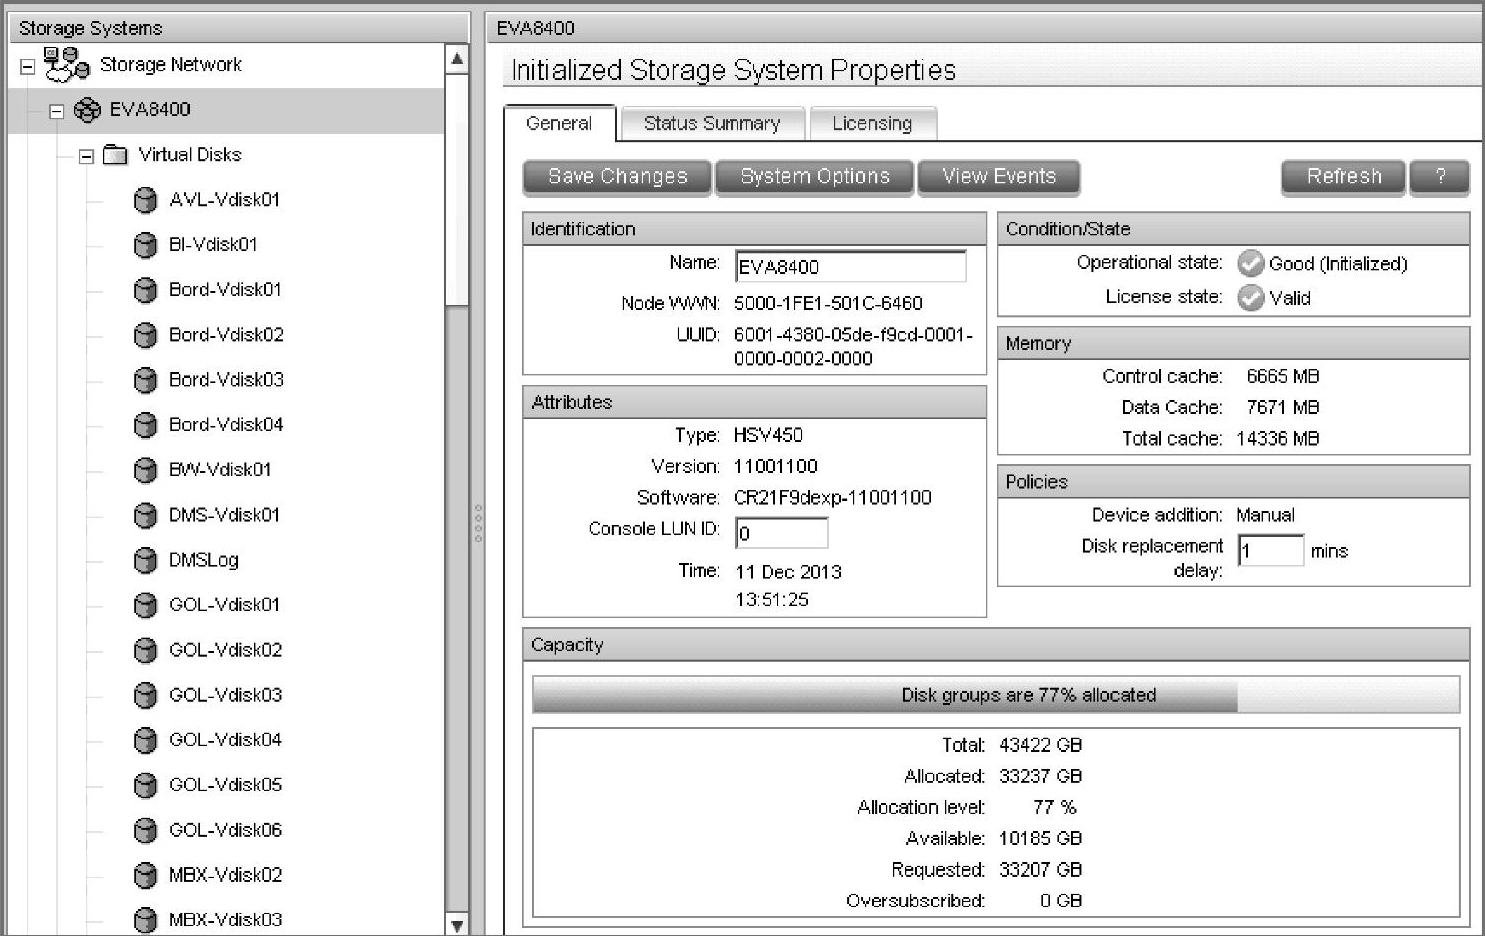Collapse the EVA8400 tree node
Image resolution: width=1485 pixels, height=936 pixels.
(57, 111)
